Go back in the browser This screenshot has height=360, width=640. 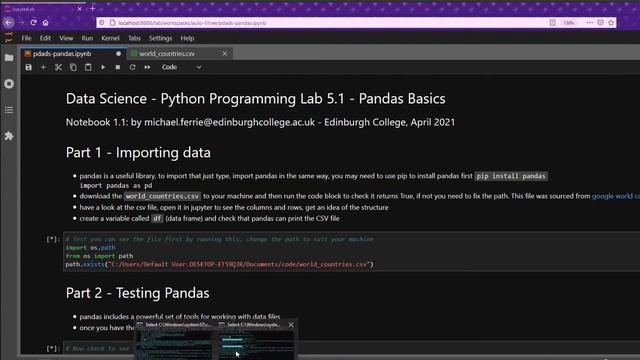point(9,22)
